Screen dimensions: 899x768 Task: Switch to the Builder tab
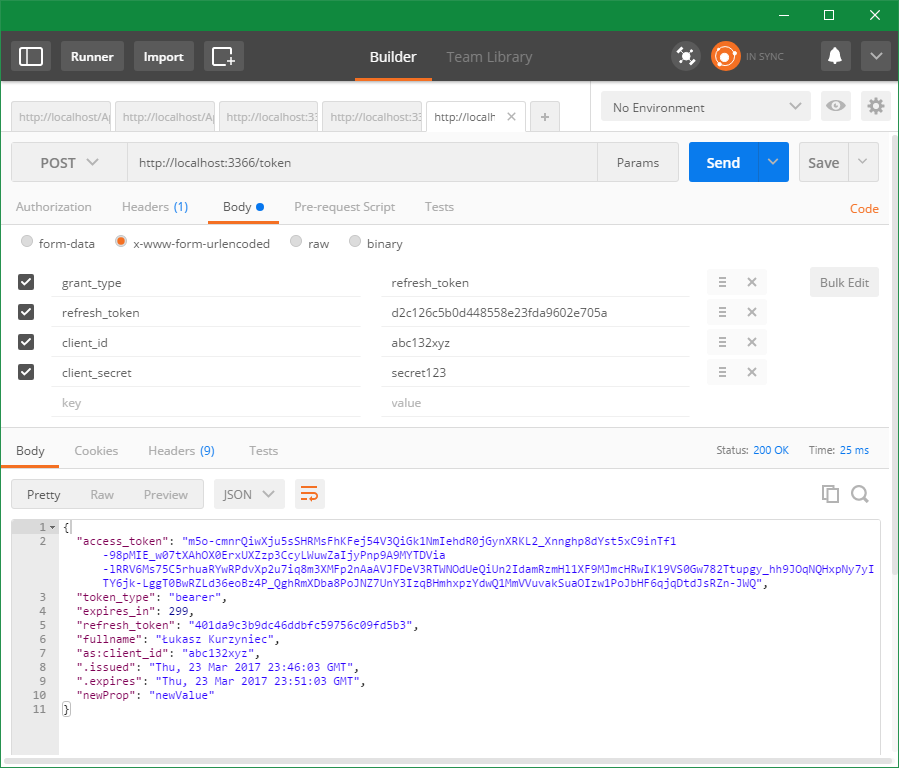[393, 57]
